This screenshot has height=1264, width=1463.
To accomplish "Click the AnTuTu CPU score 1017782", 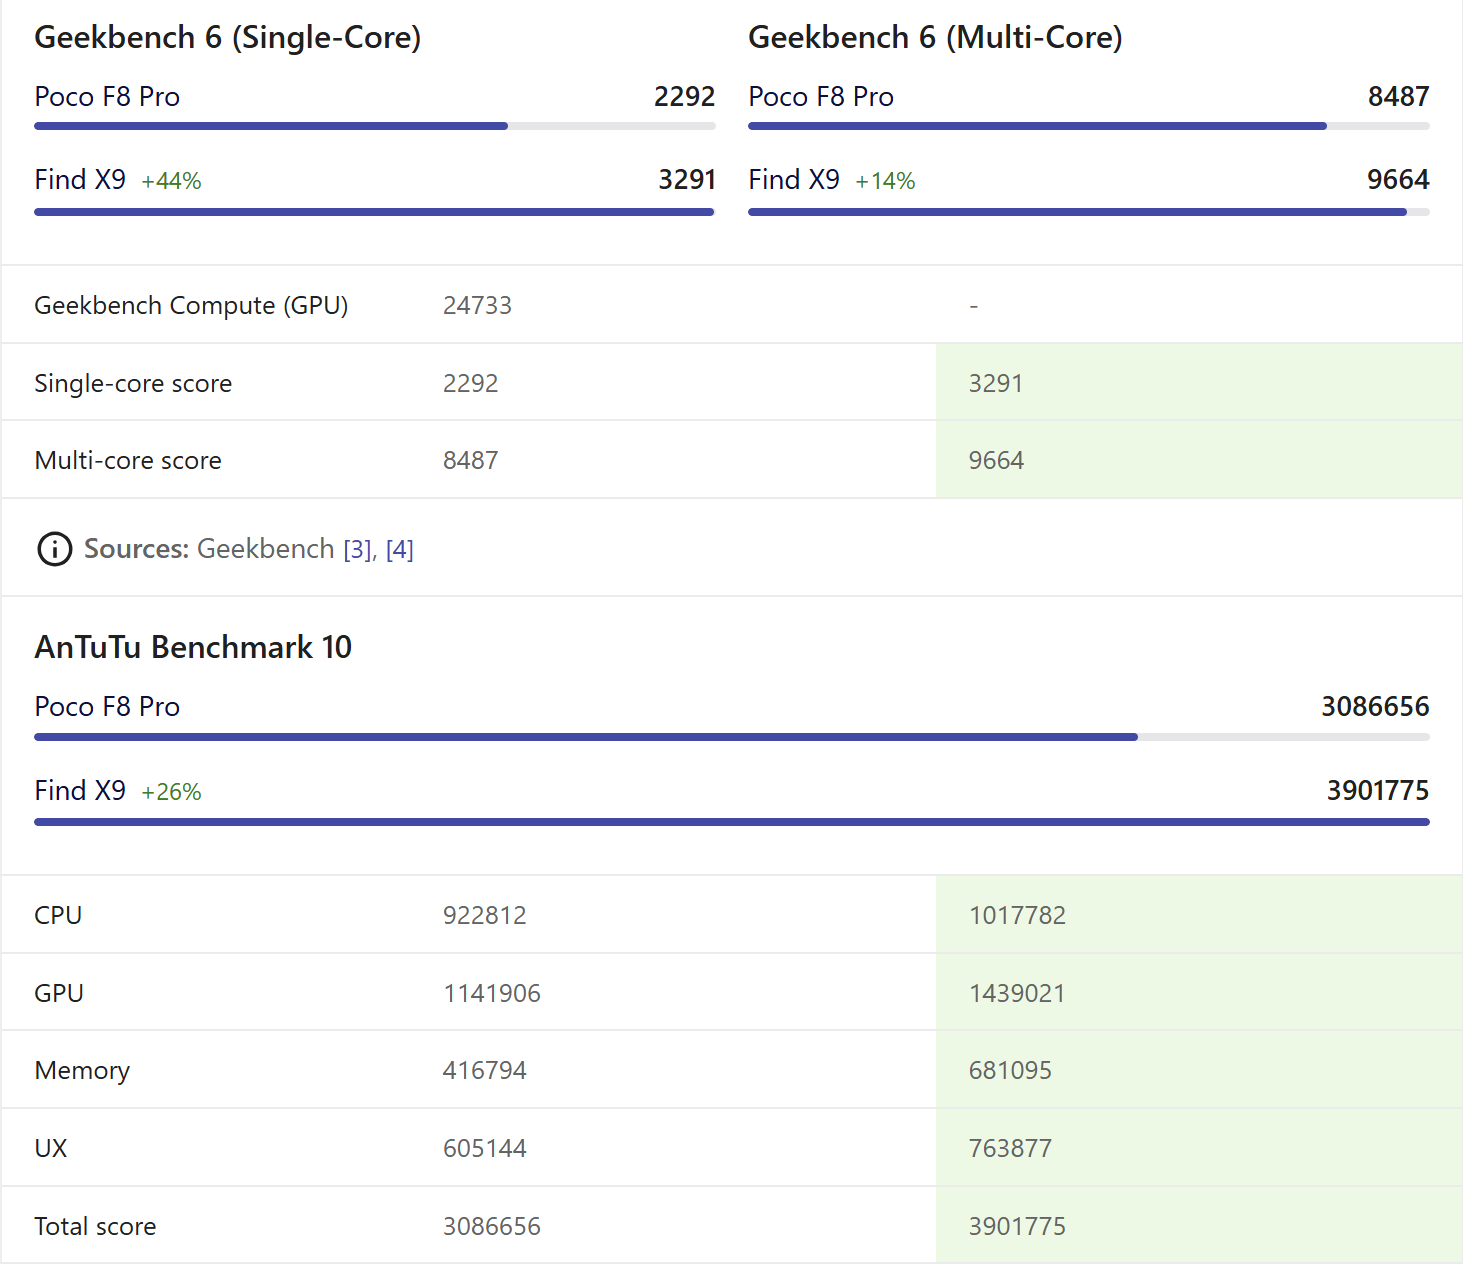I will tap(1017, 915).
